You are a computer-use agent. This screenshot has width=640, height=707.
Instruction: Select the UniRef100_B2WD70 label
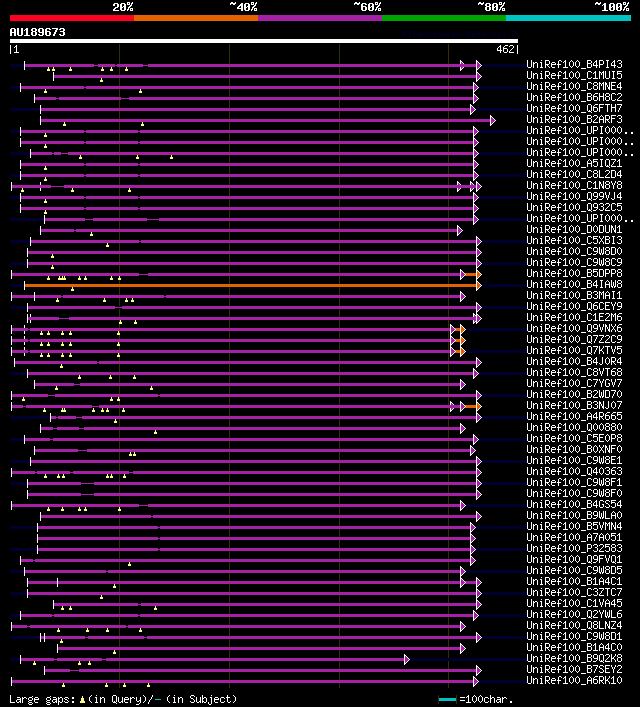pyautogui.click(x=574, y=394)
